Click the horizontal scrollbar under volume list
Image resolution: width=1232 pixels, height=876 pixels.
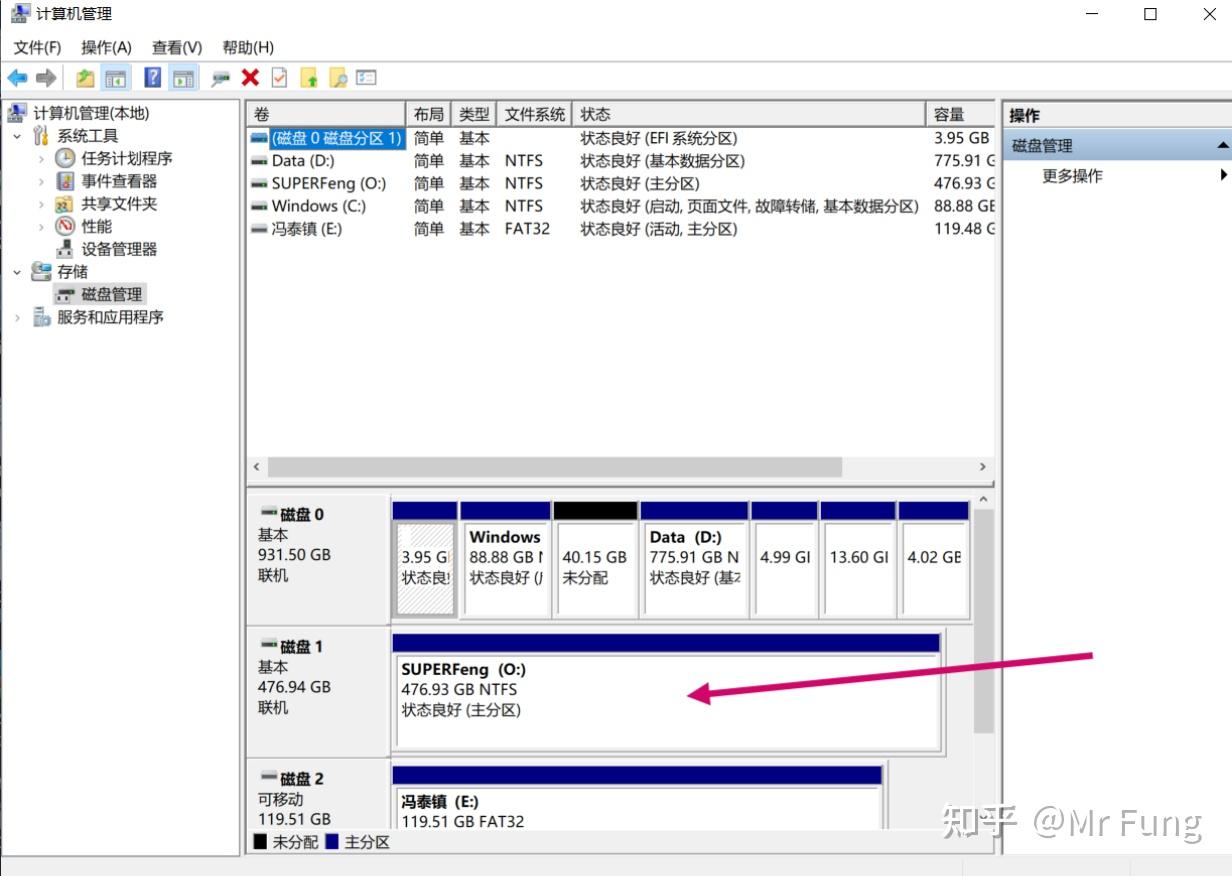(x=555, y=467)
